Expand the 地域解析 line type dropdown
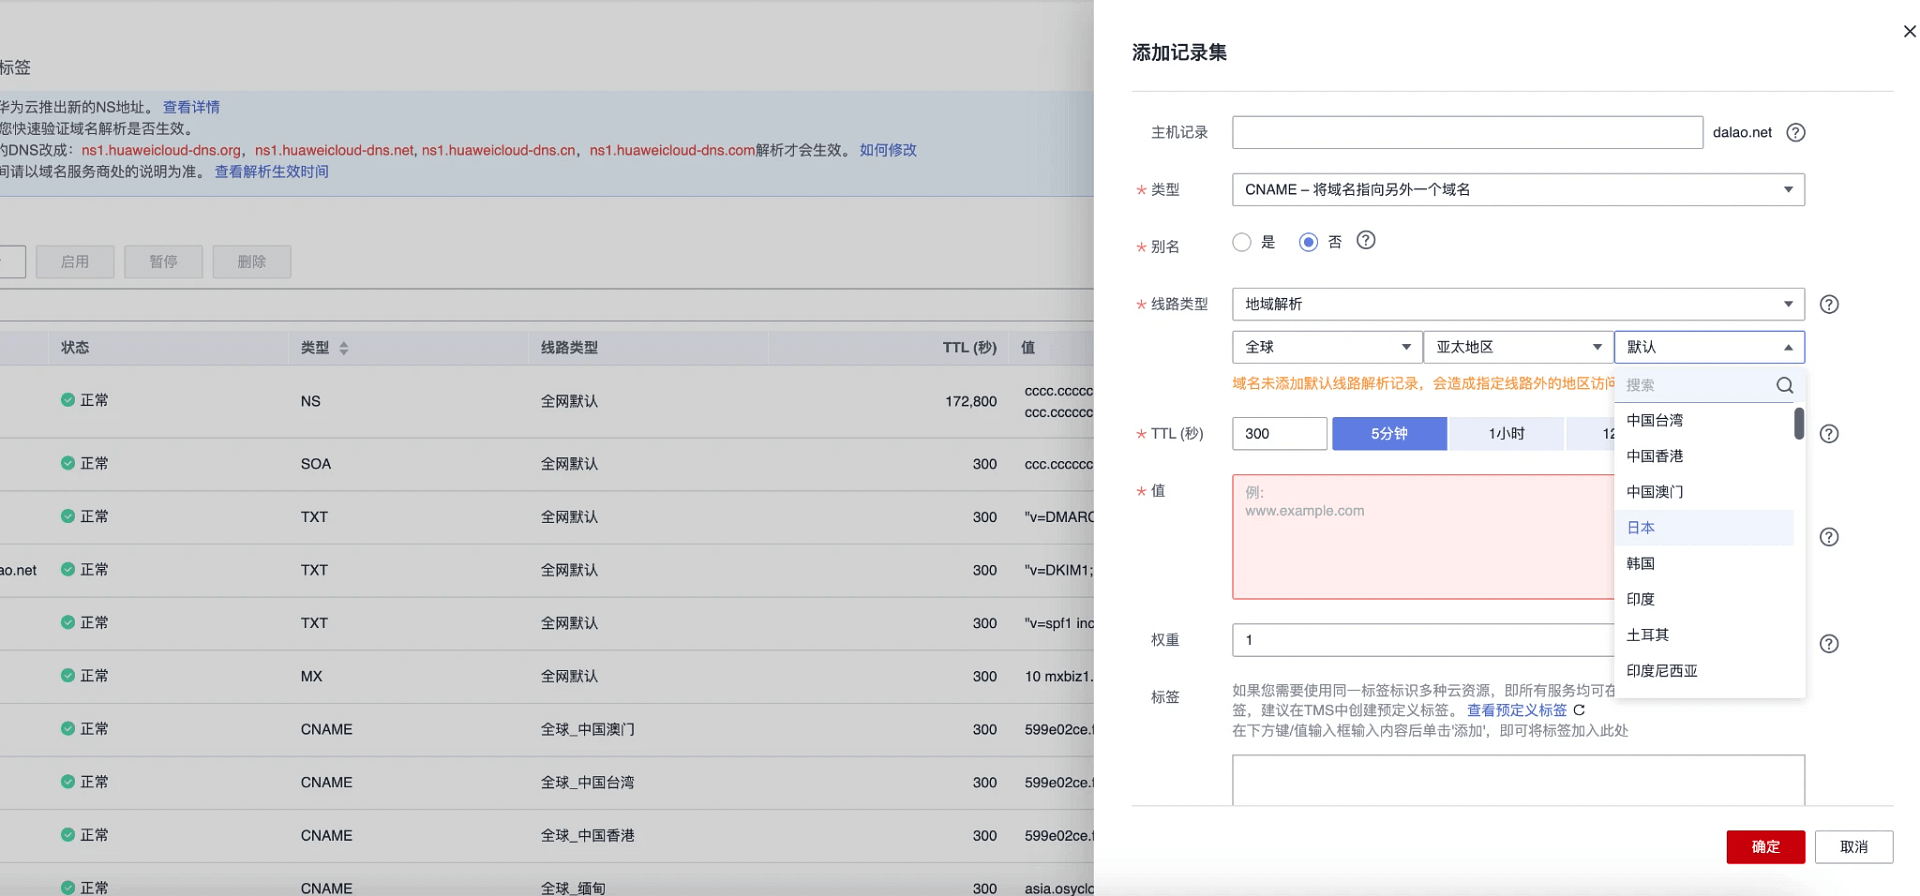The image size is (1920, 896). 1517,304
